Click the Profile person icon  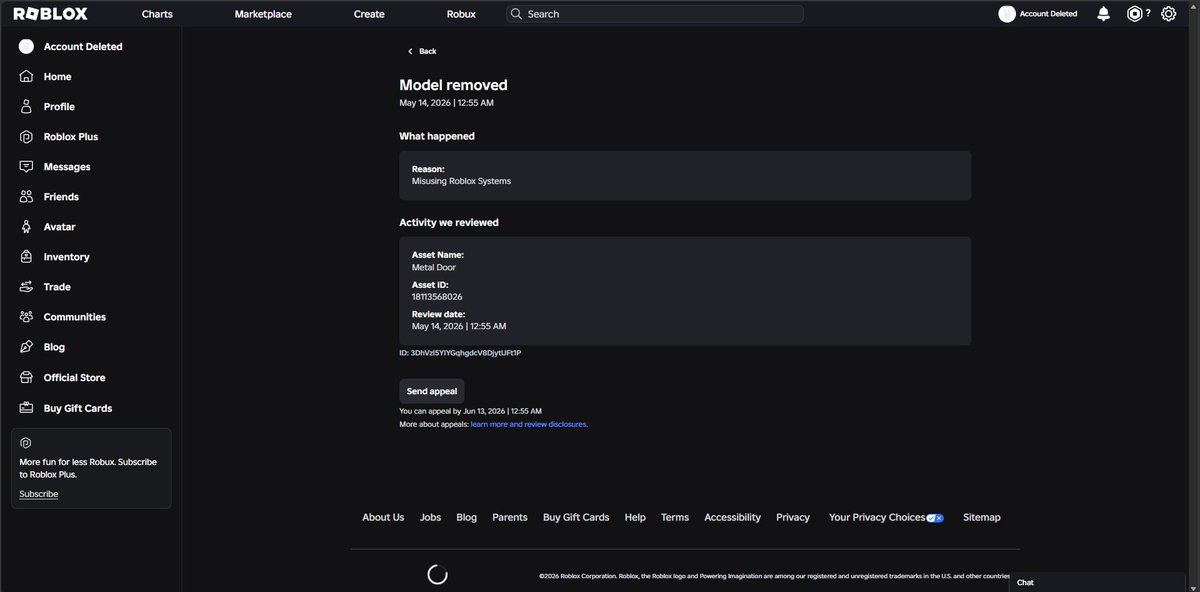27,107
